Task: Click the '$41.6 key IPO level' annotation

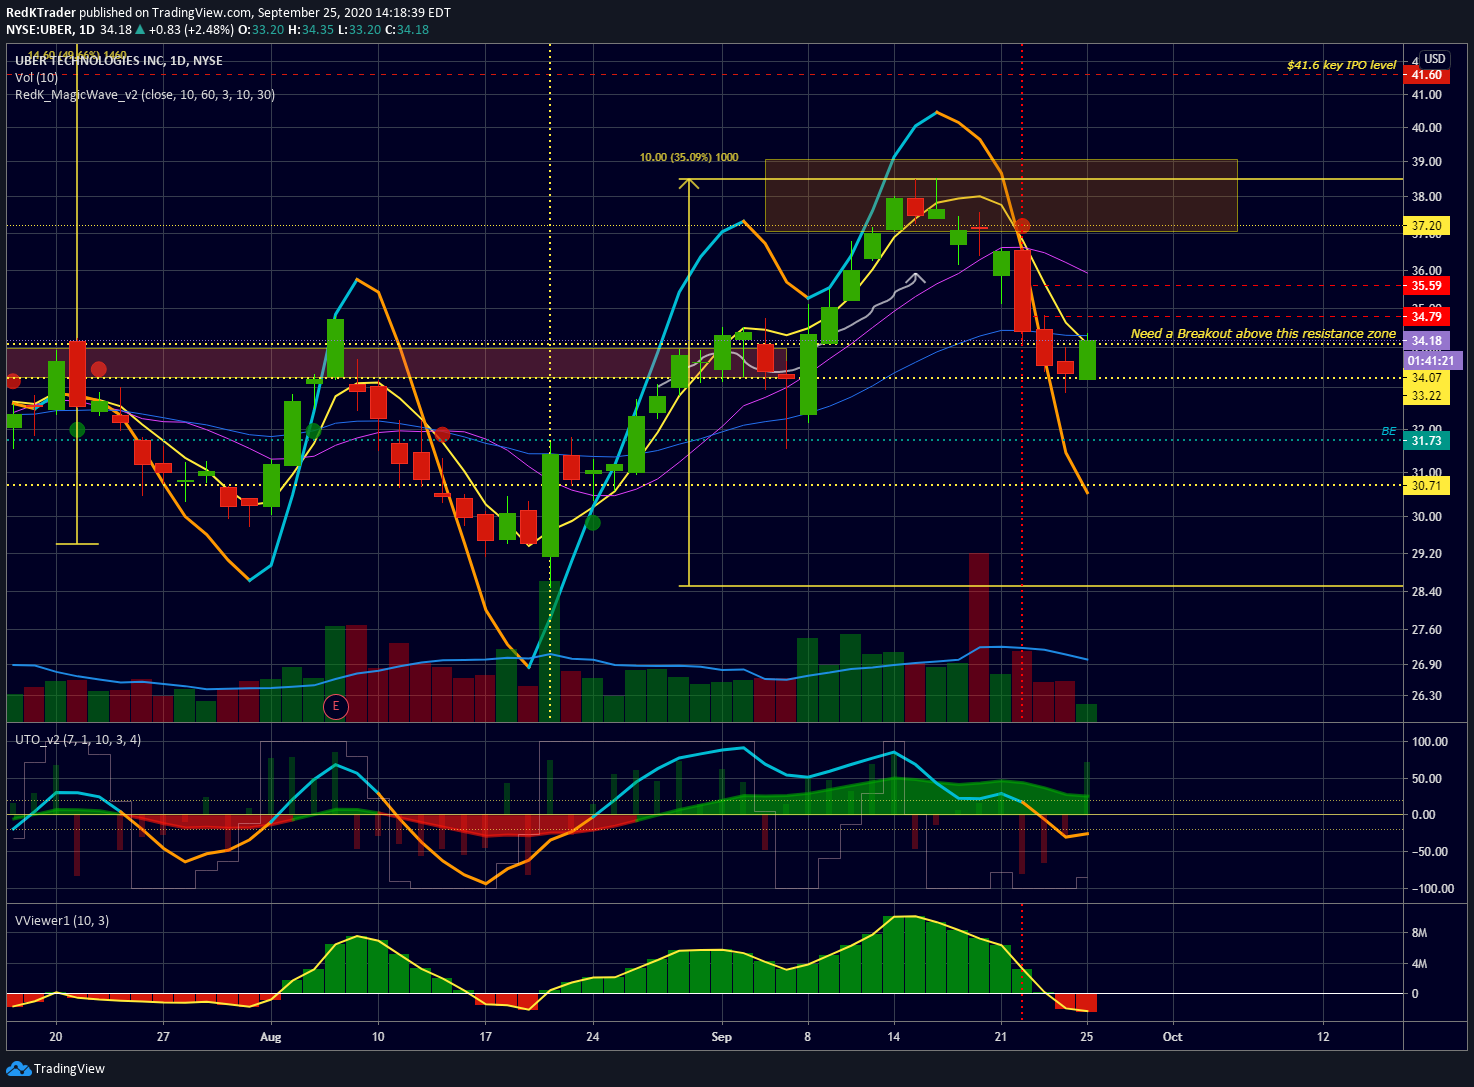Action: tap(1342, 65)
